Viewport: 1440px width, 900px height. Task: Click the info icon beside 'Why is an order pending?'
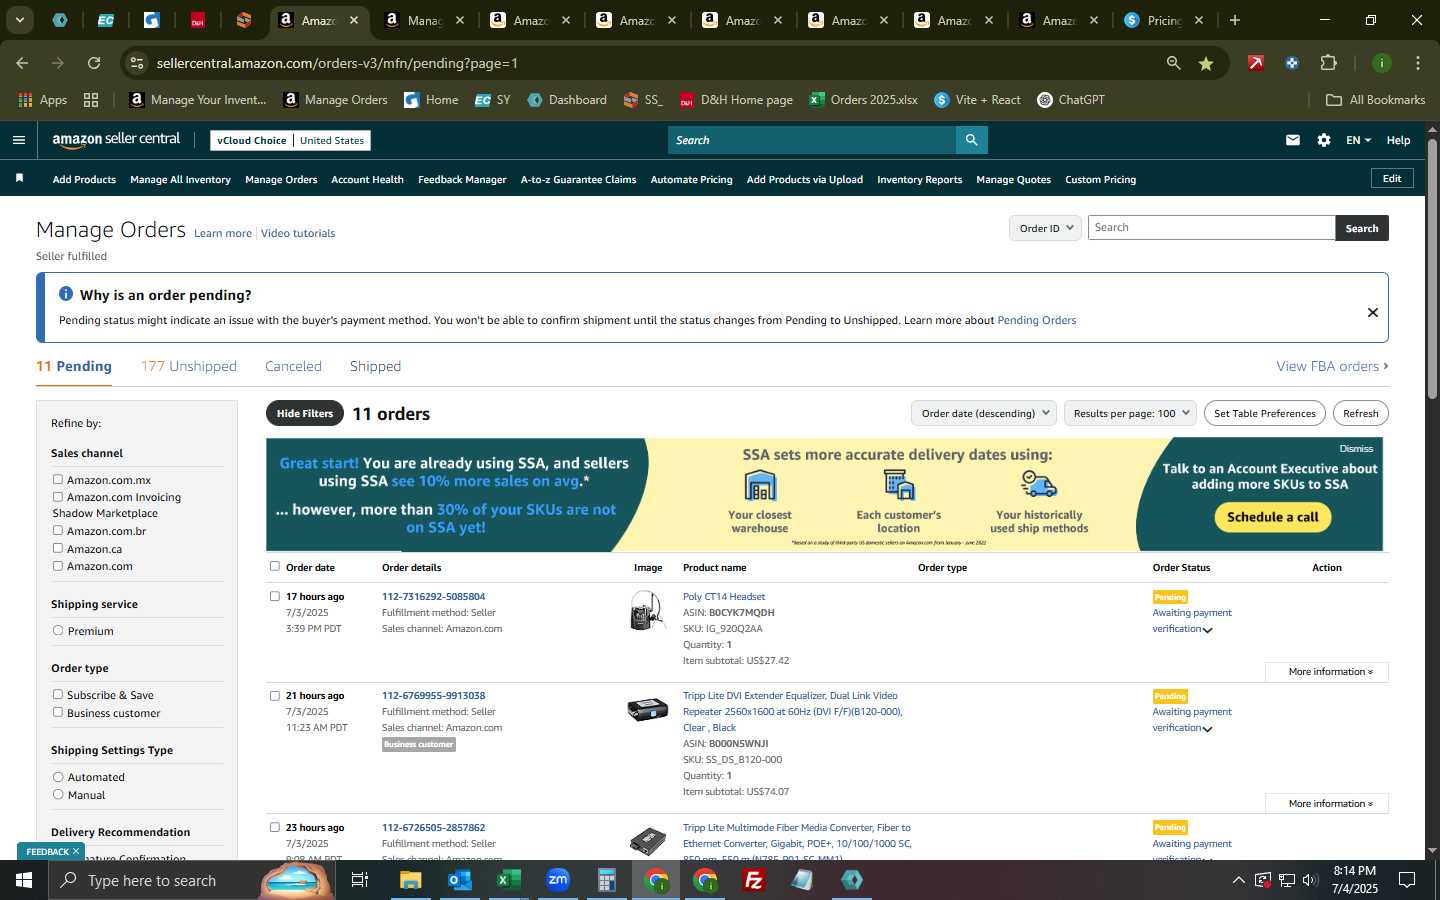click(66, 294)
